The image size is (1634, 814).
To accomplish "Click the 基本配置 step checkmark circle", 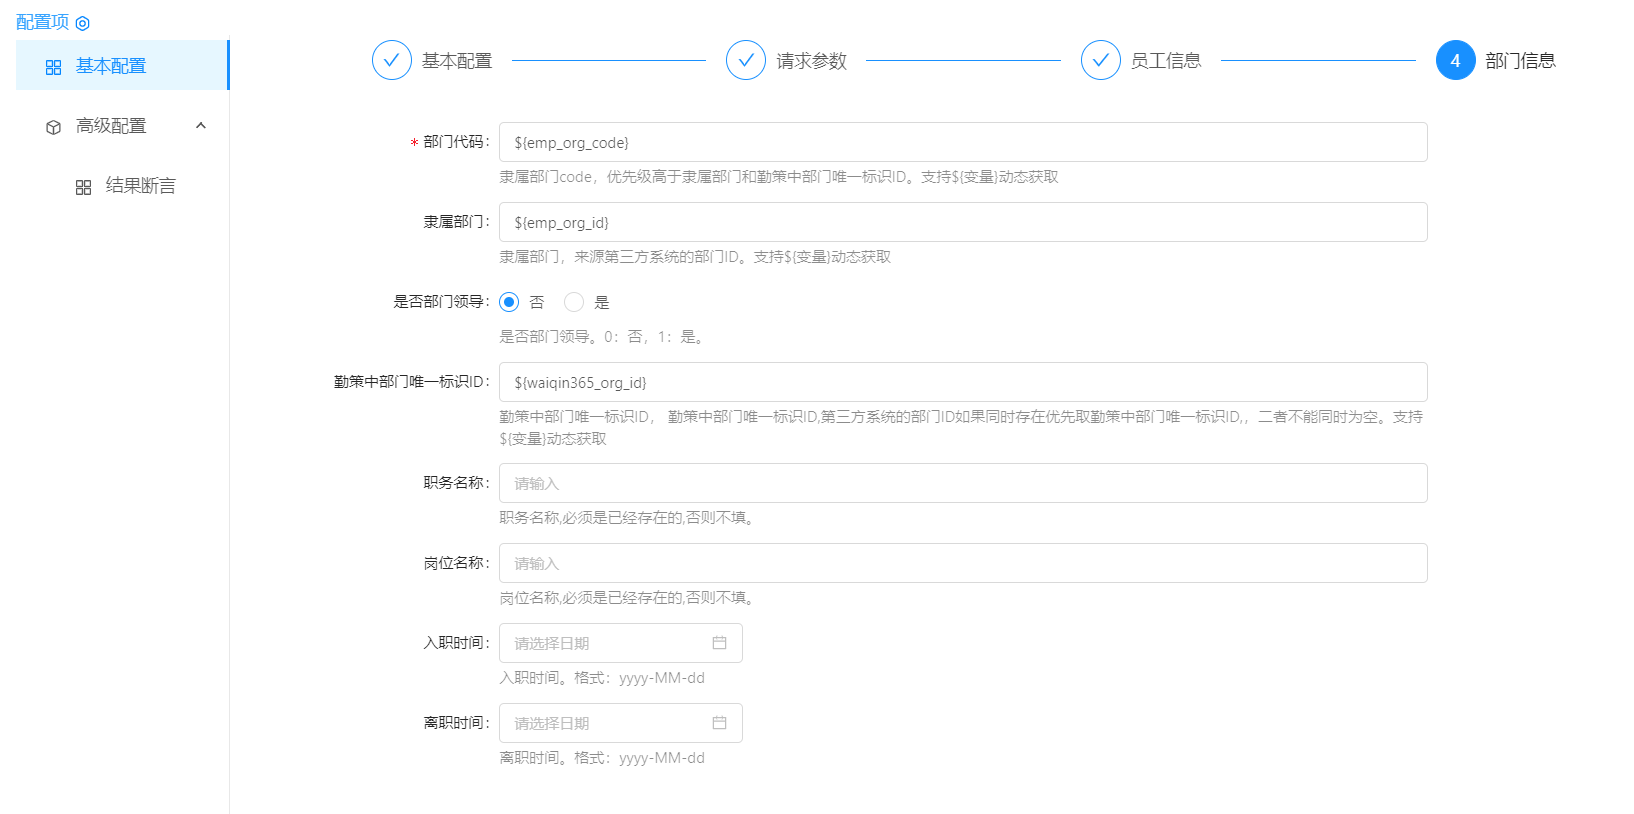I will [391, 60].
